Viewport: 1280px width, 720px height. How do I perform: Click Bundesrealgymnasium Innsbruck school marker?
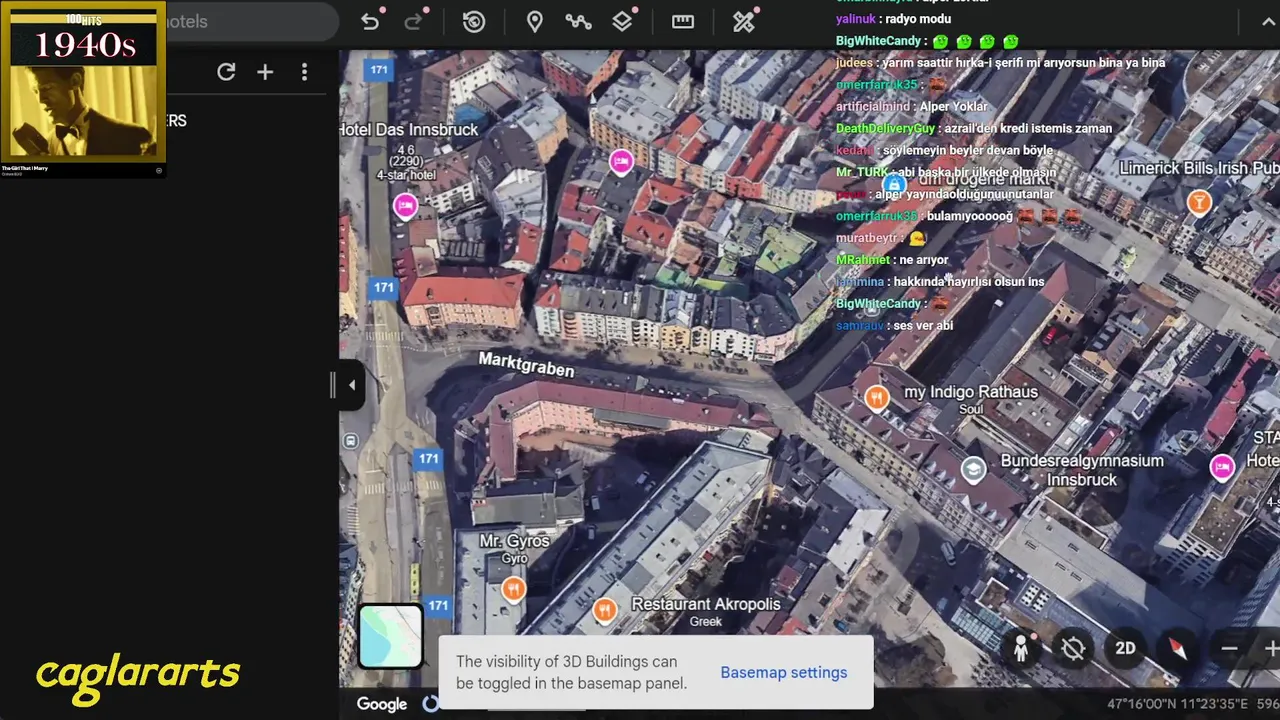click(974, 469)
